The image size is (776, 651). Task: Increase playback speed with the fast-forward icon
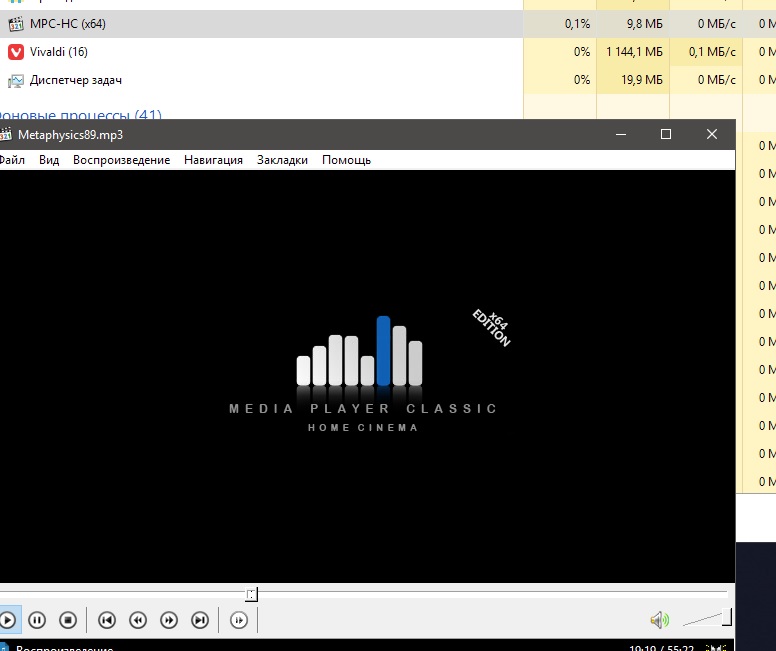point(169,620)
